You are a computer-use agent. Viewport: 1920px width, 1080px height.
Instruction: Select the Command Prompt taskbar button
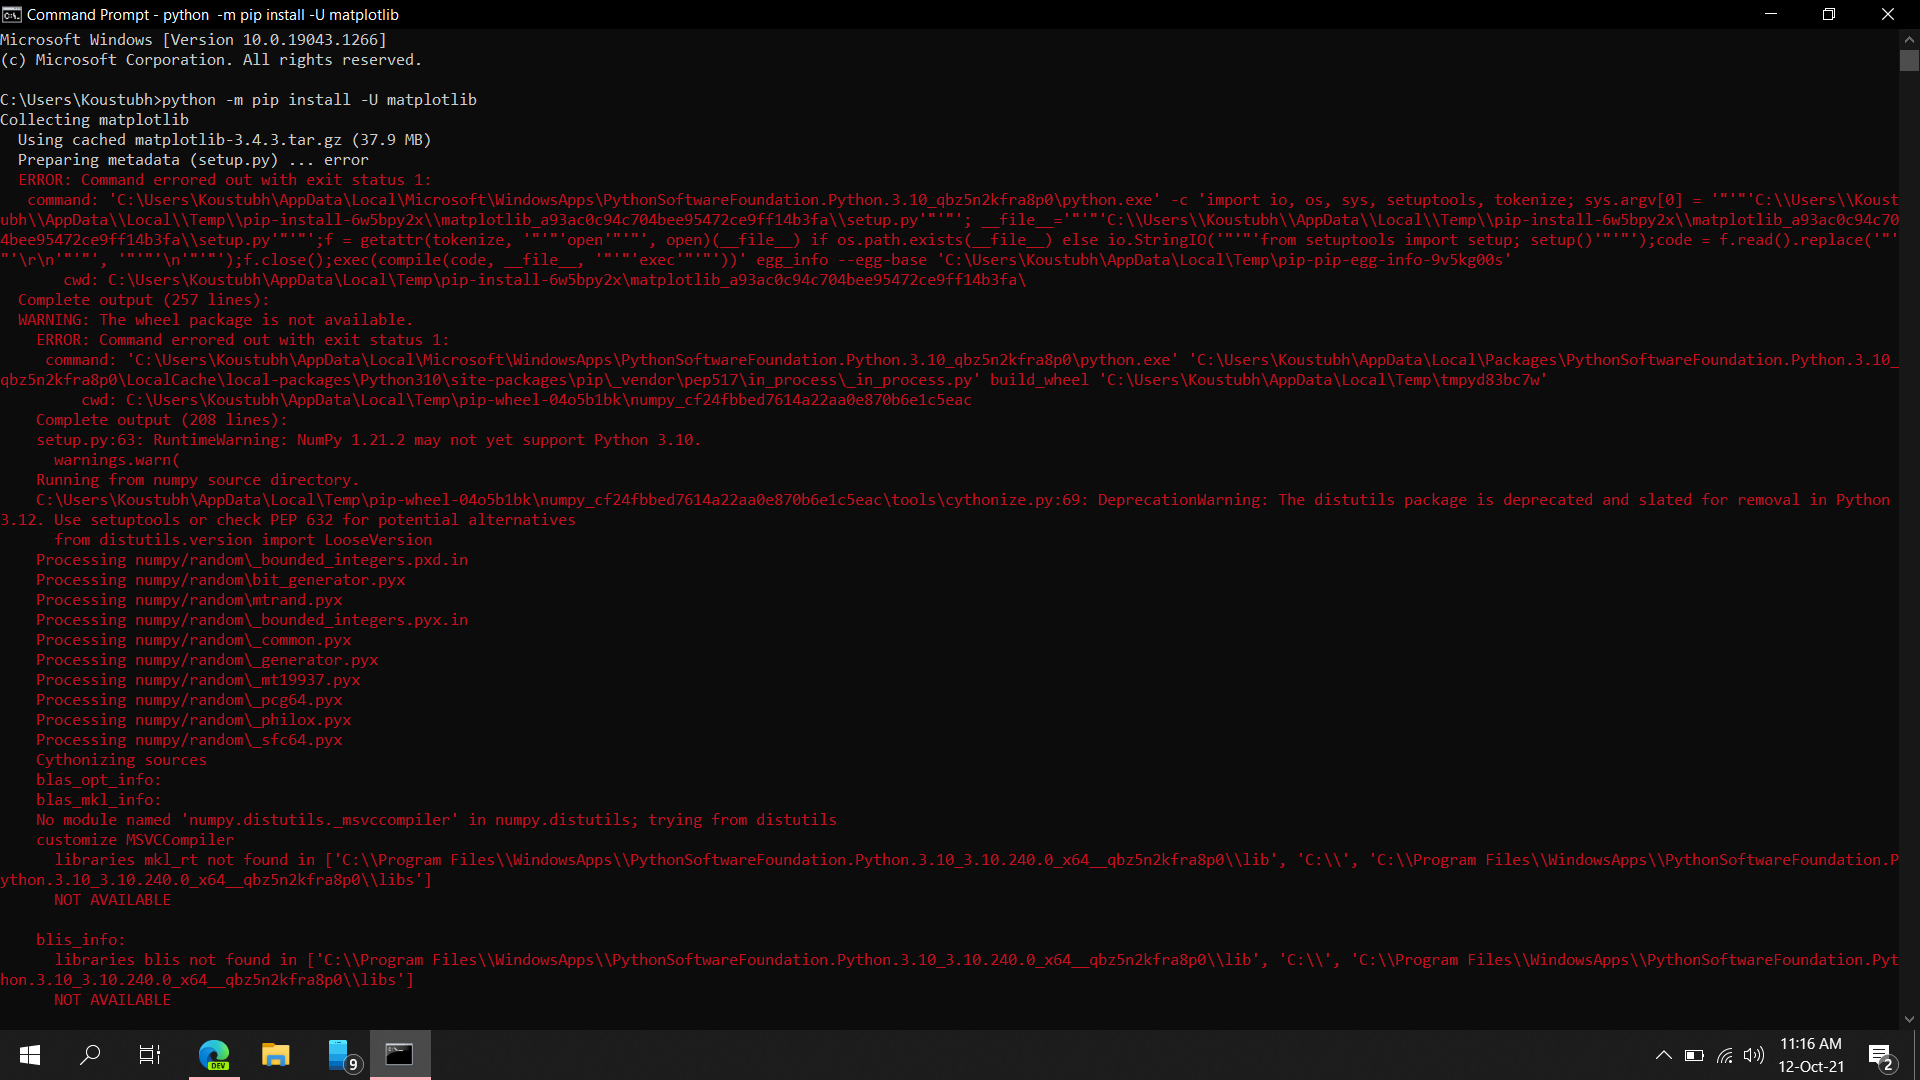(x=400, y=1055)
